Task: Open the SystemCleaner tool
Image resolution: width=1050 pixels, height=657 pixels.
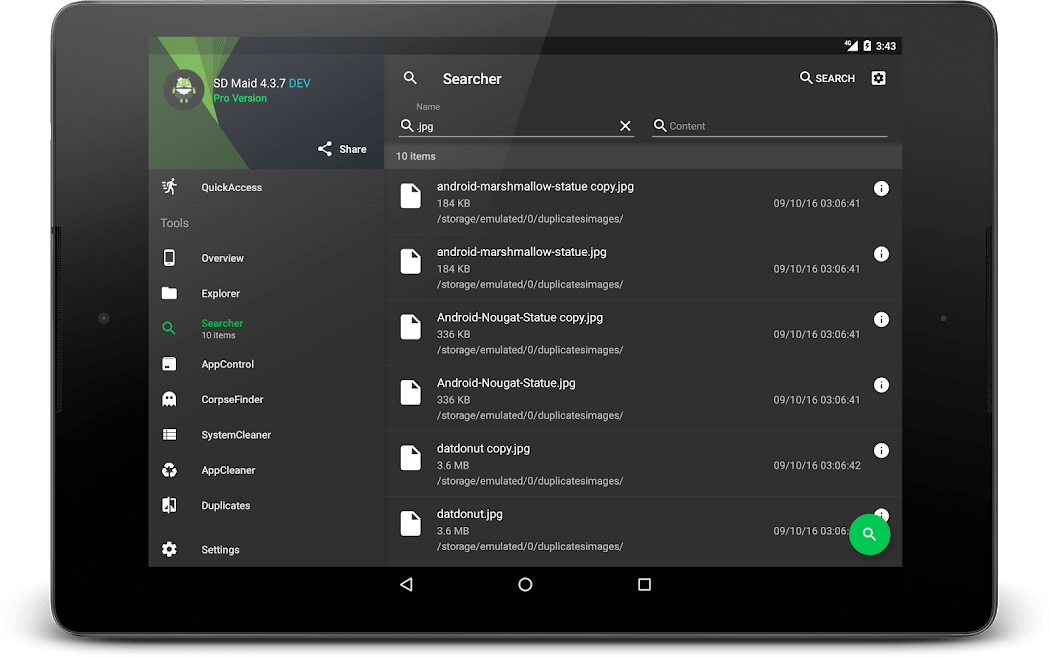Action: (234, 434)
